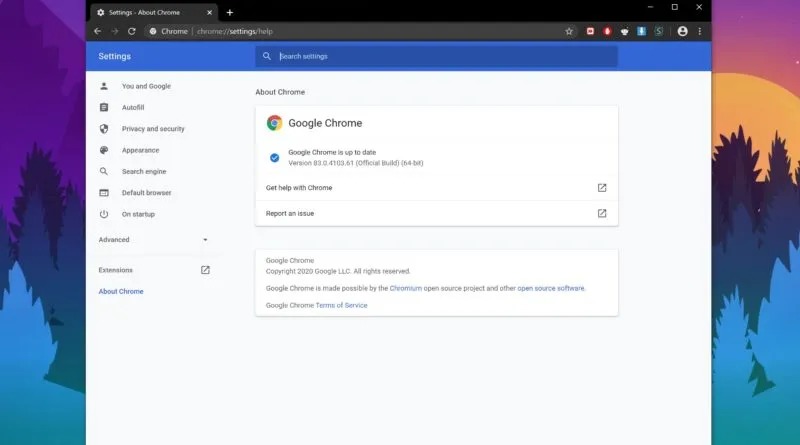Click the external-link icon for Report an issue

click(602, 213)
